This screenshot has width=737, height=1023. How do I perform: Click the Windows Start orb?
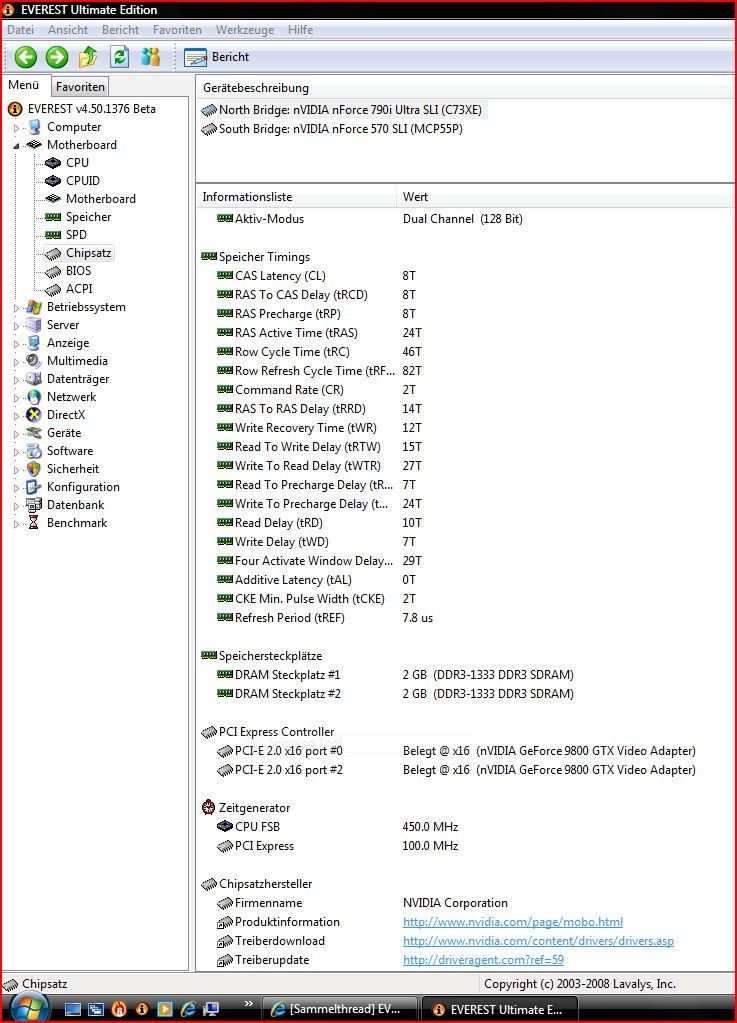click(x=29, y=1009)
